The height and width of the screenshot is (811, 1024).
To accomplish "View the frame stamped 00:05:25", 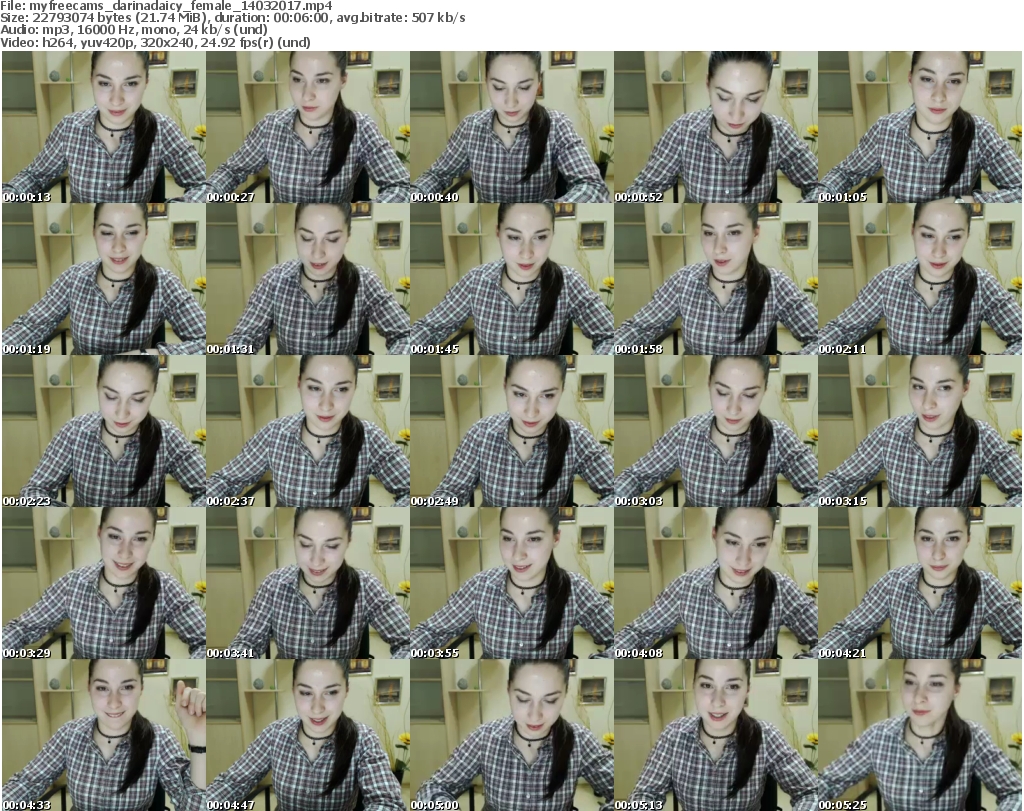I will click(x=920, y=735).
